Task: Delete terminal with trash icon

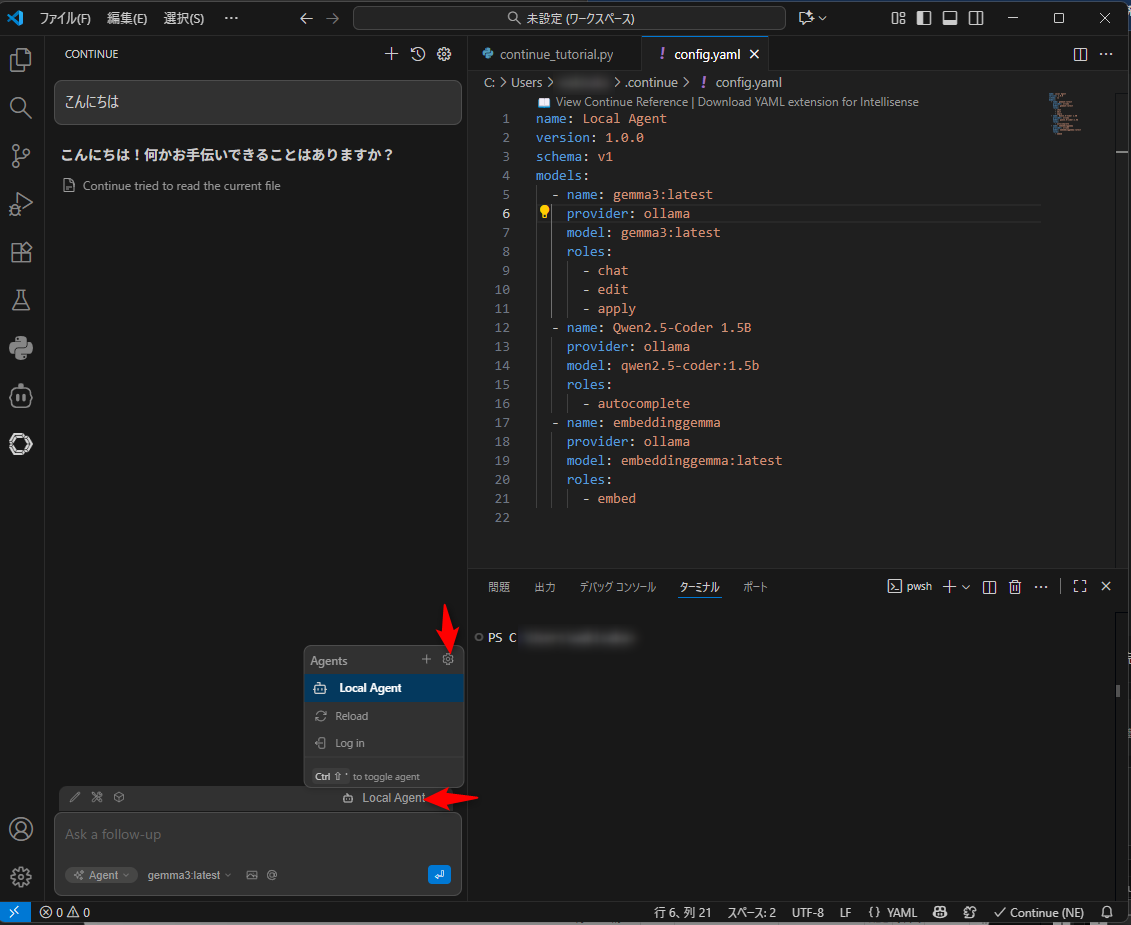Action: pyautogui.click(x=1015, y=587)
